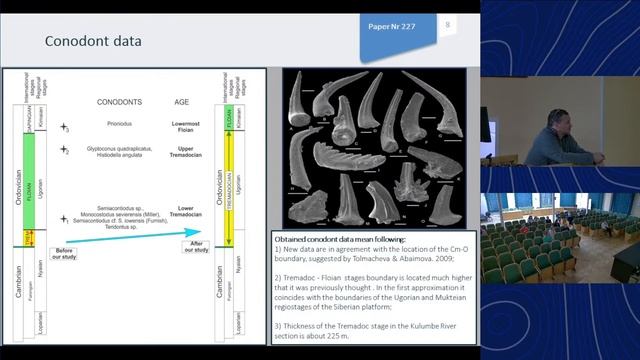This screenshot has width=640, height=360.
Task: Click the sample marker labeled 3
Action: pyautogui.click(x=64, y=127)
